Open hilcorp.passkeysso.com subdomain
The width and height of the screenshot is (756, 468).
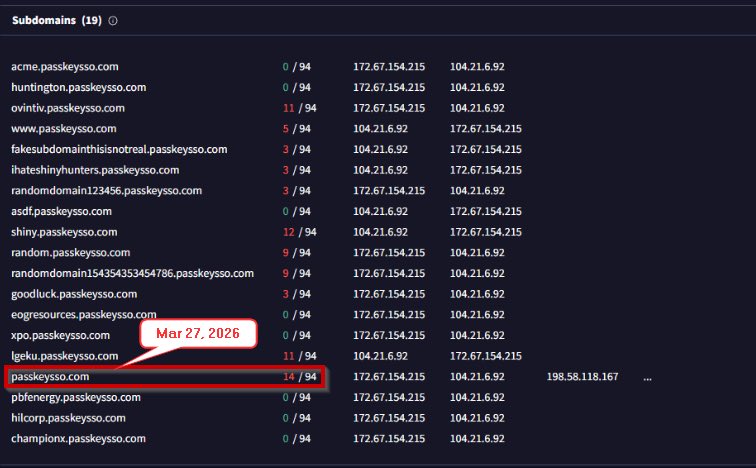tap(68, 418)
